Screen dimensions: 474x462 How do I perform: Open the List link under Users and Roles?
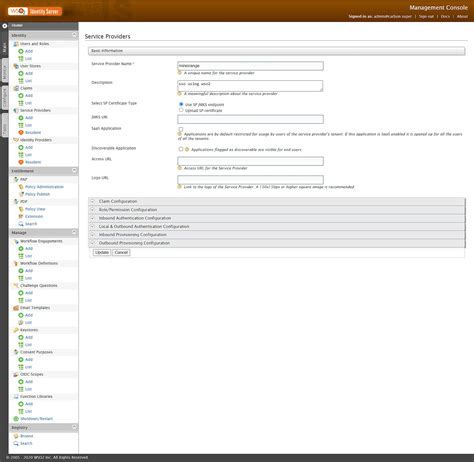click(28, 59)
